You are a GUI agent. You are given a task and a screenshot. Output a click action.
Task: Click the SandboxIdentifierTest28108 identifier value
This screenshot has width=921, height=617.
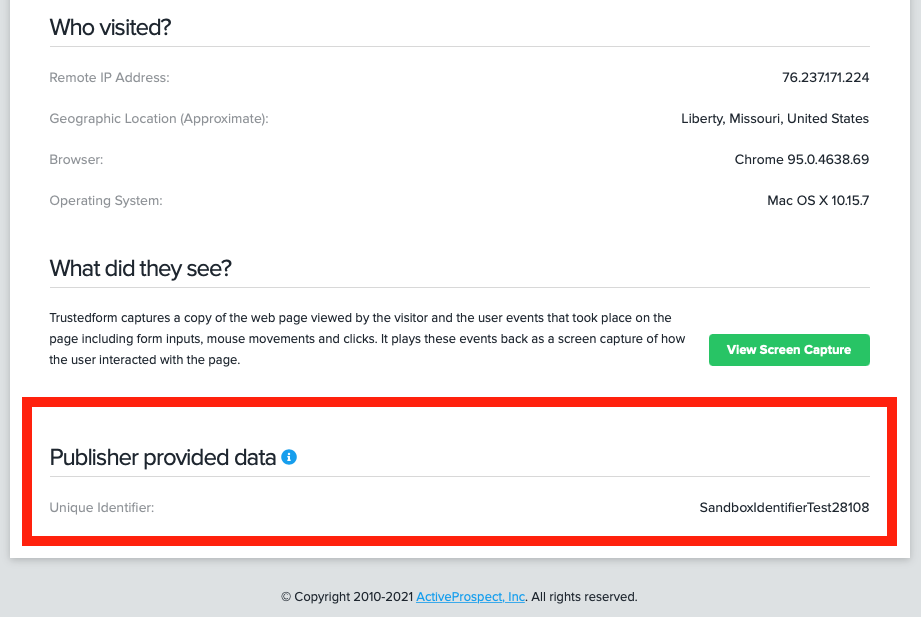click(784, 507)
